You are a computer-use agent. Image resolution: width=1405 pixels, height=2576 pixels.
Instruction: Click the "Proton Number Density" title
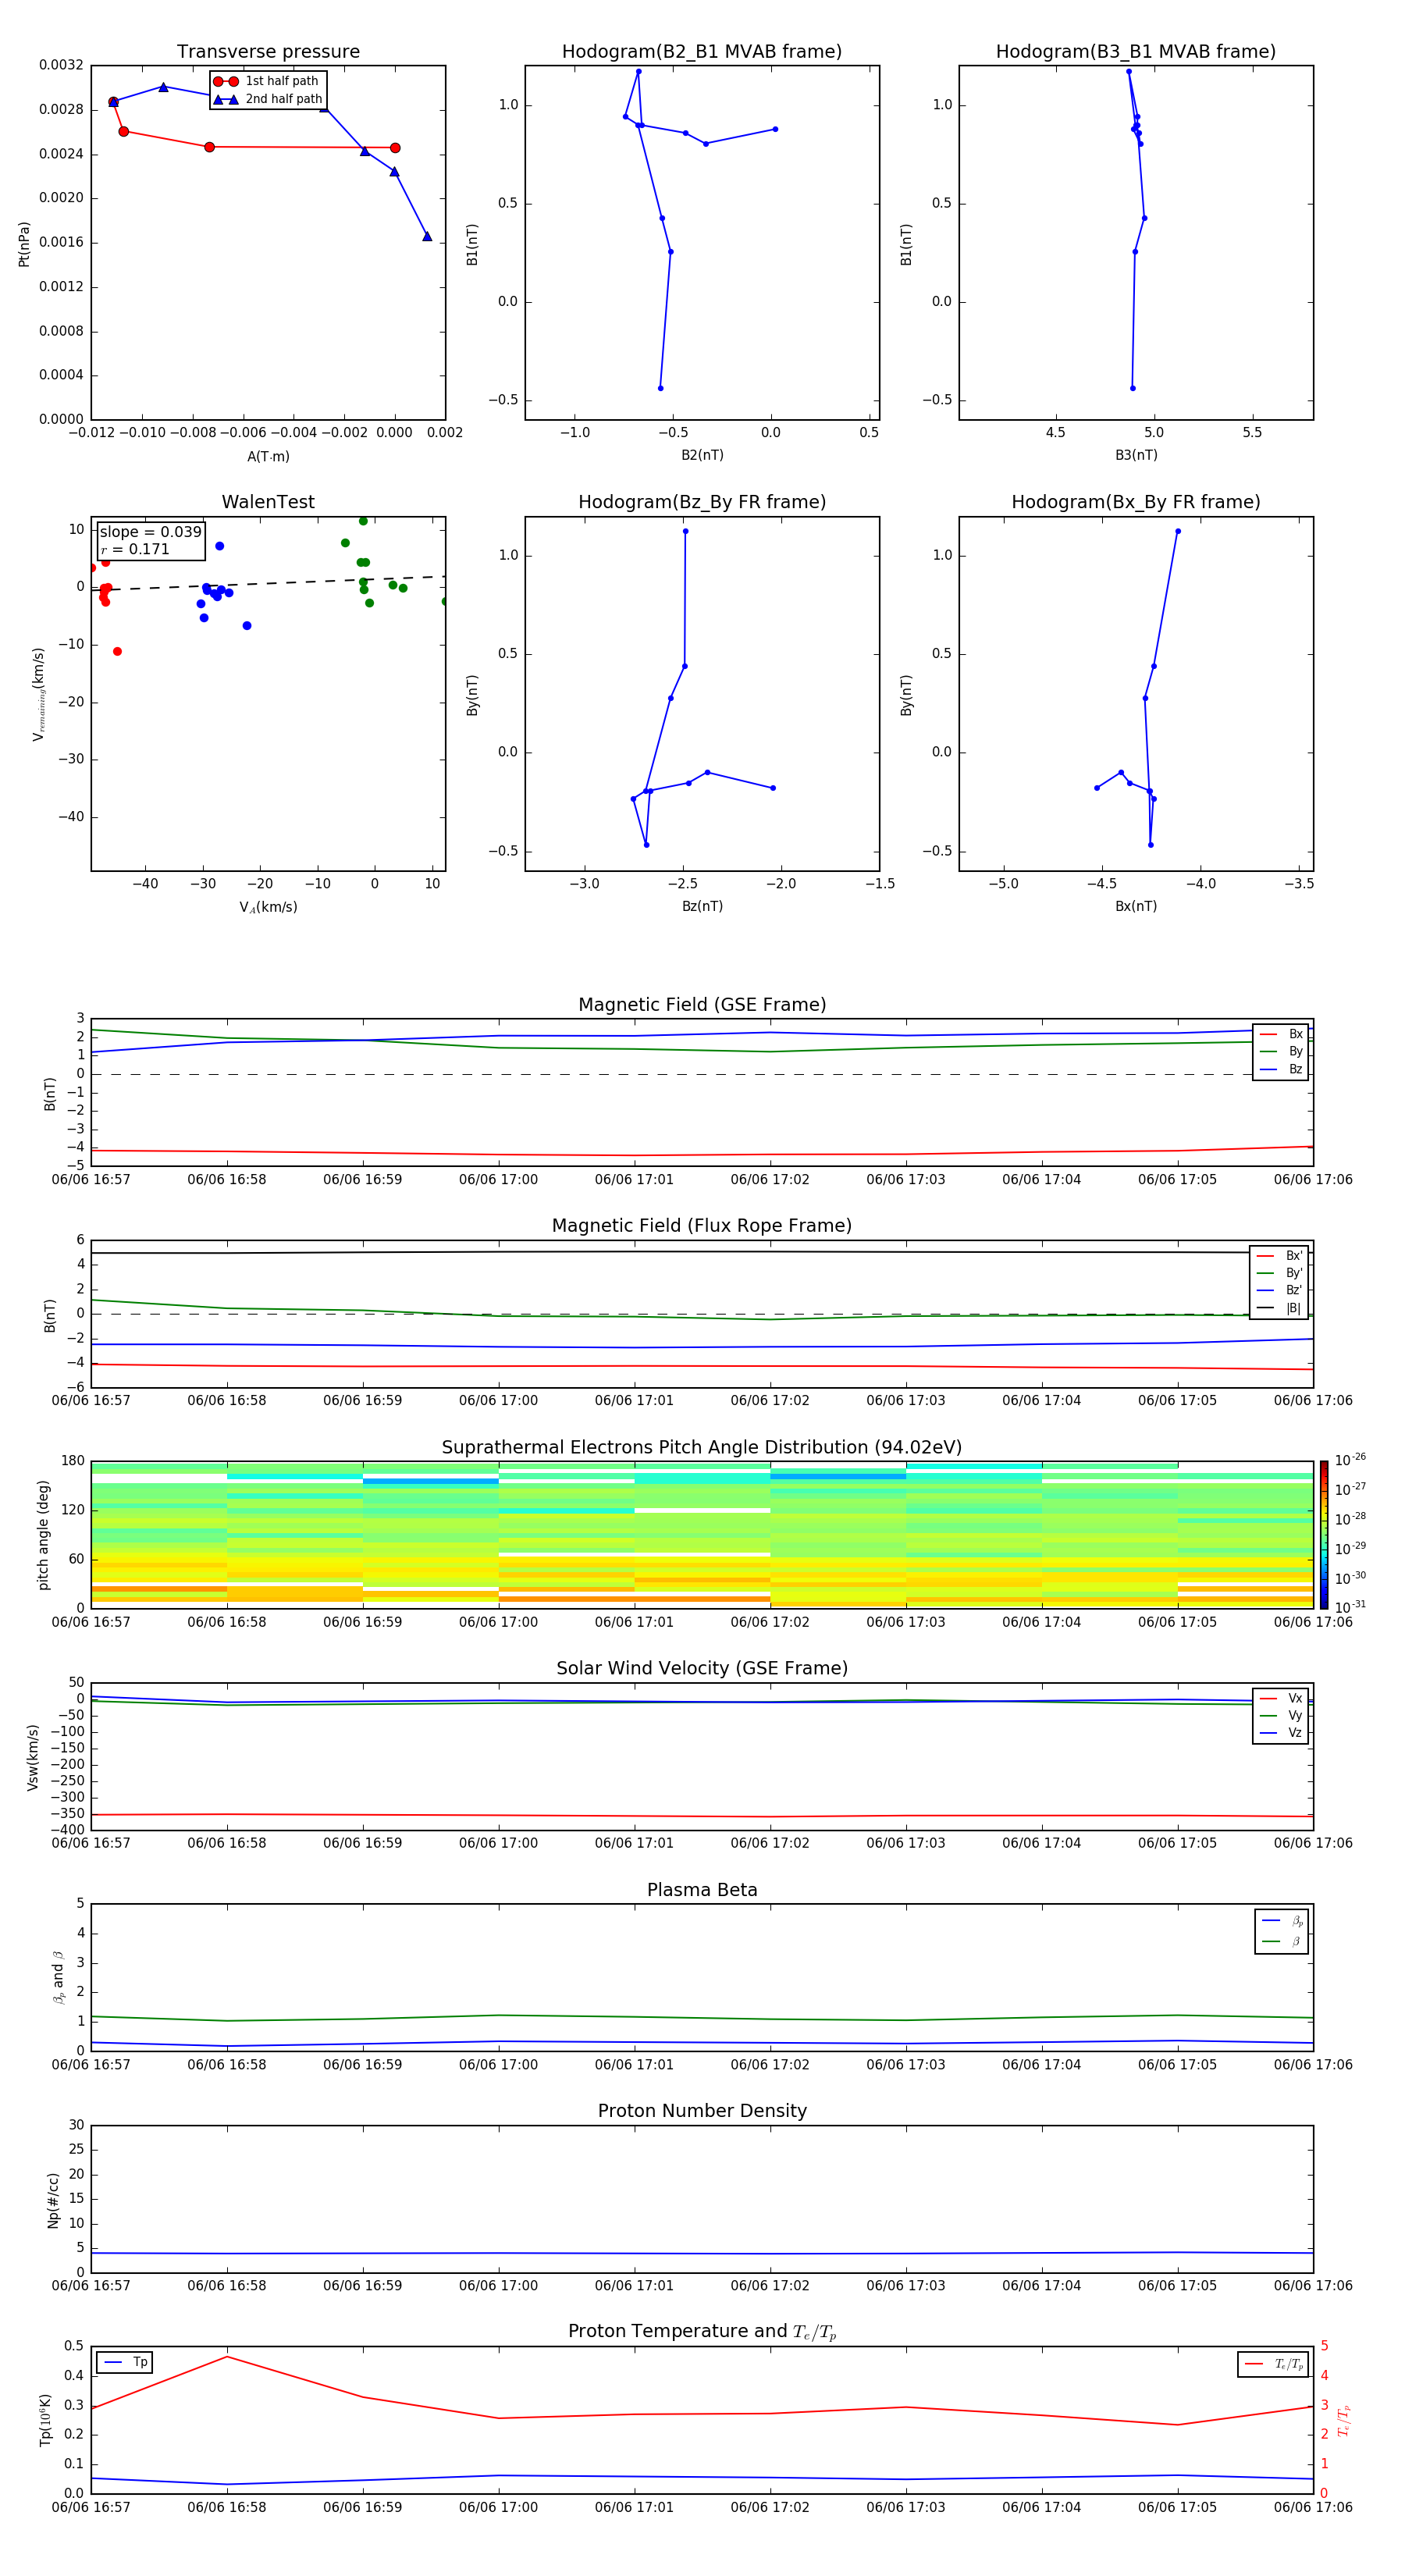pyautogui.click(x=701, y=2111)
